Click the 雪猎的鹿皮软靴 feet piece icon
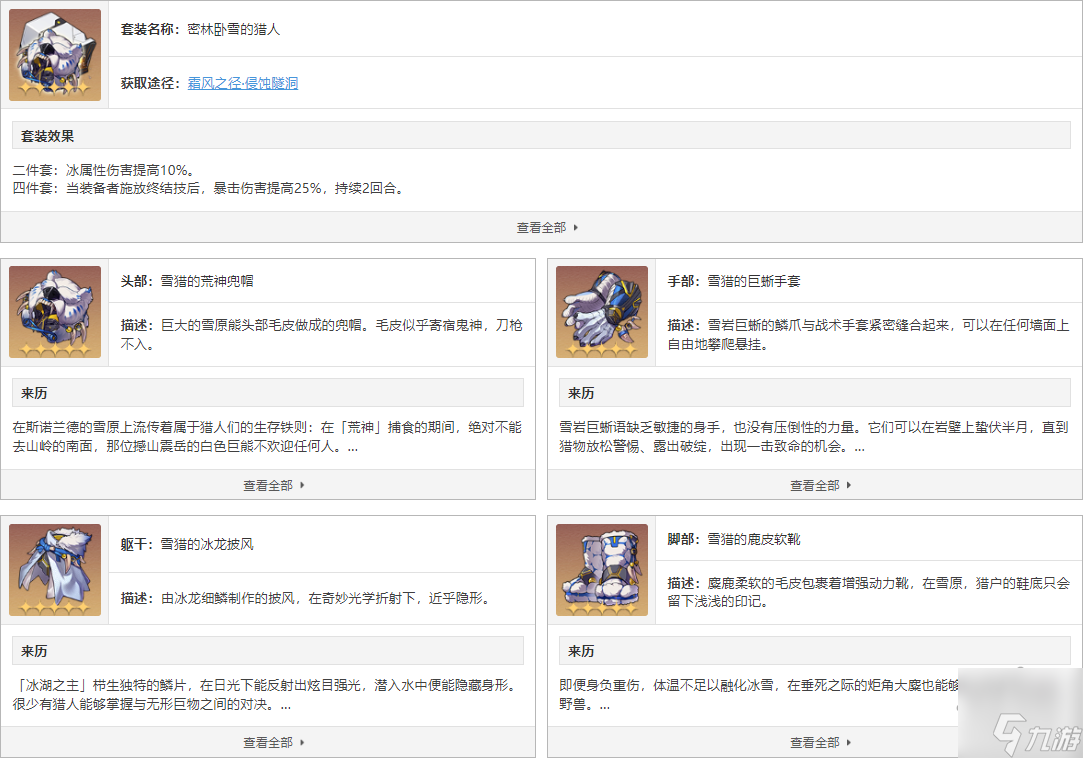The width and height of the screenshot is (1083, 758). pos(602,569)
